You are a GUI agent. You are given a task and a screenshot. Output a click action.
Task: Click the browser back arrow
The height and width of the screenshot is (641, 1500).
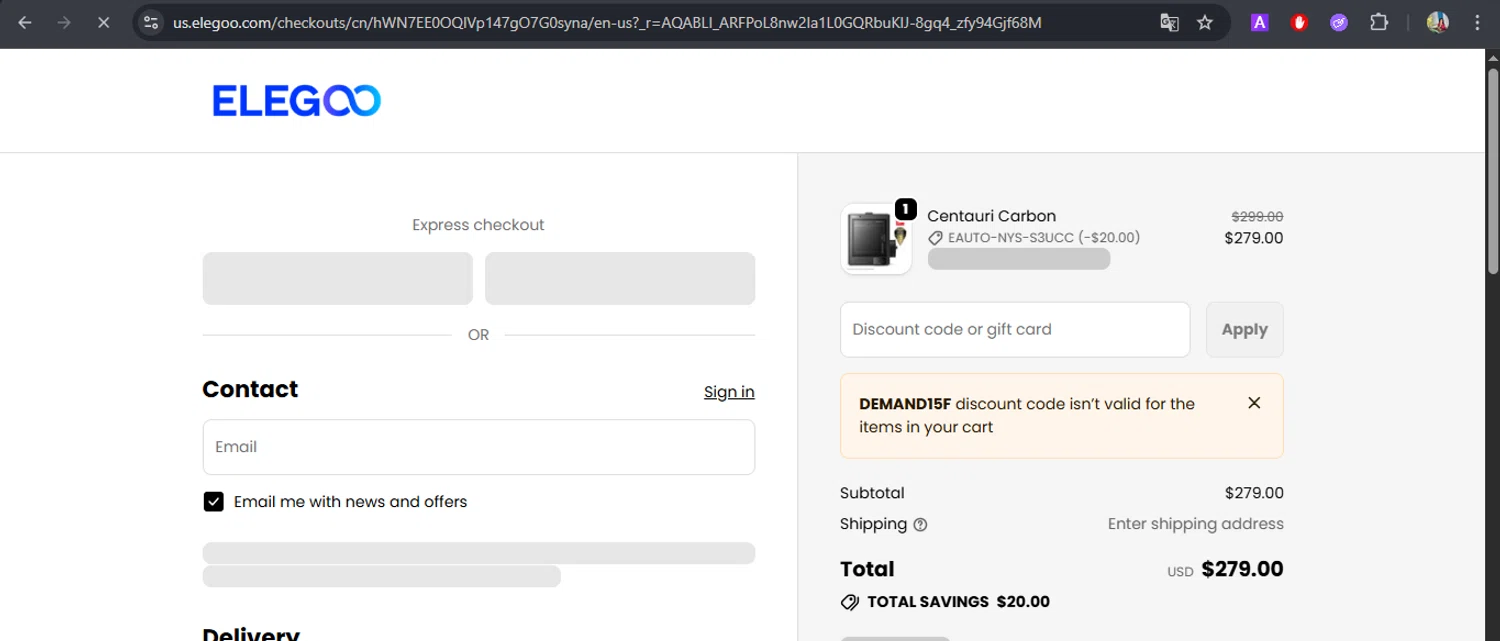coord(25,22)
